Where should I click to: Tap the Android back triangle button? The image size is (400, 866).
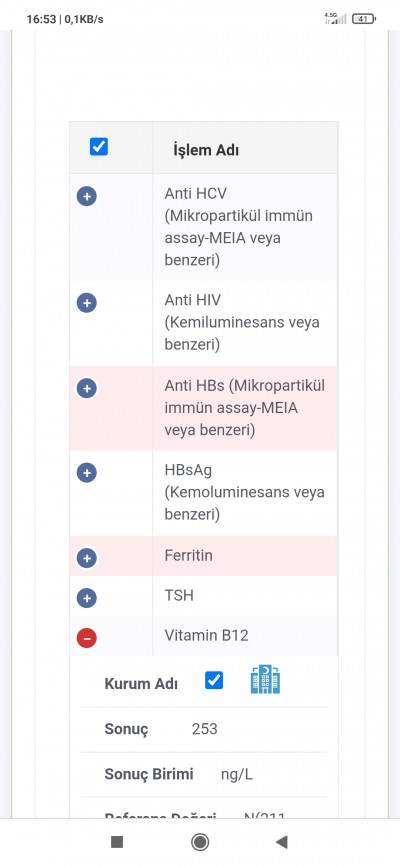click(282, 842)
